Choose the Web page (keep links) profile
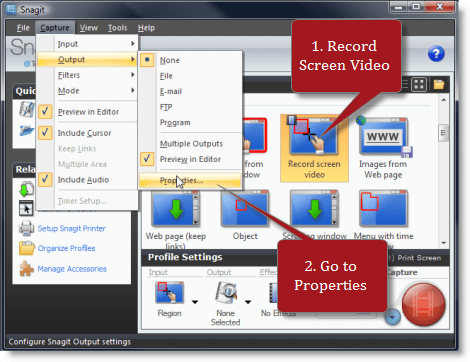The image size is (470, 362). coord(176,220)
